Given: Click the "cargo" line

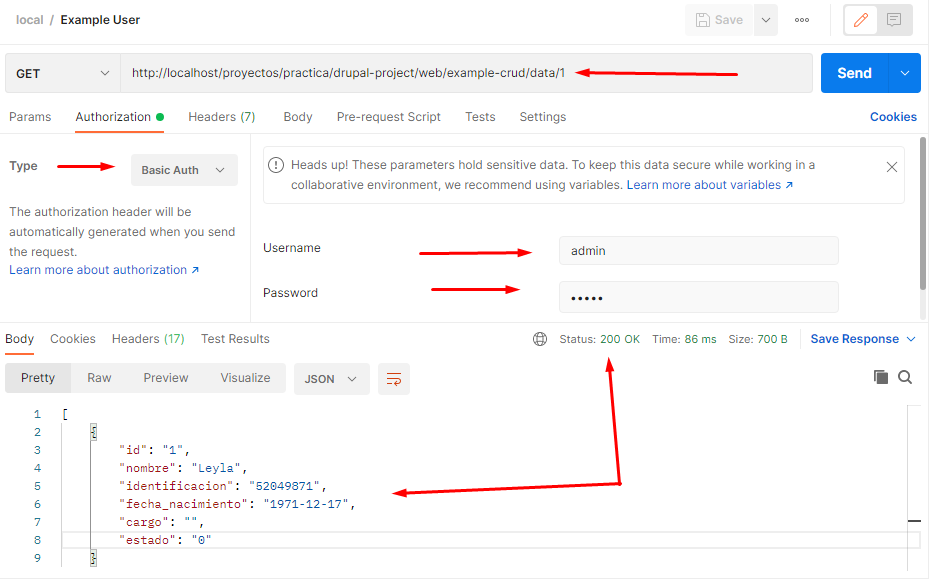Looking at the screenshot, I should 161,522.
